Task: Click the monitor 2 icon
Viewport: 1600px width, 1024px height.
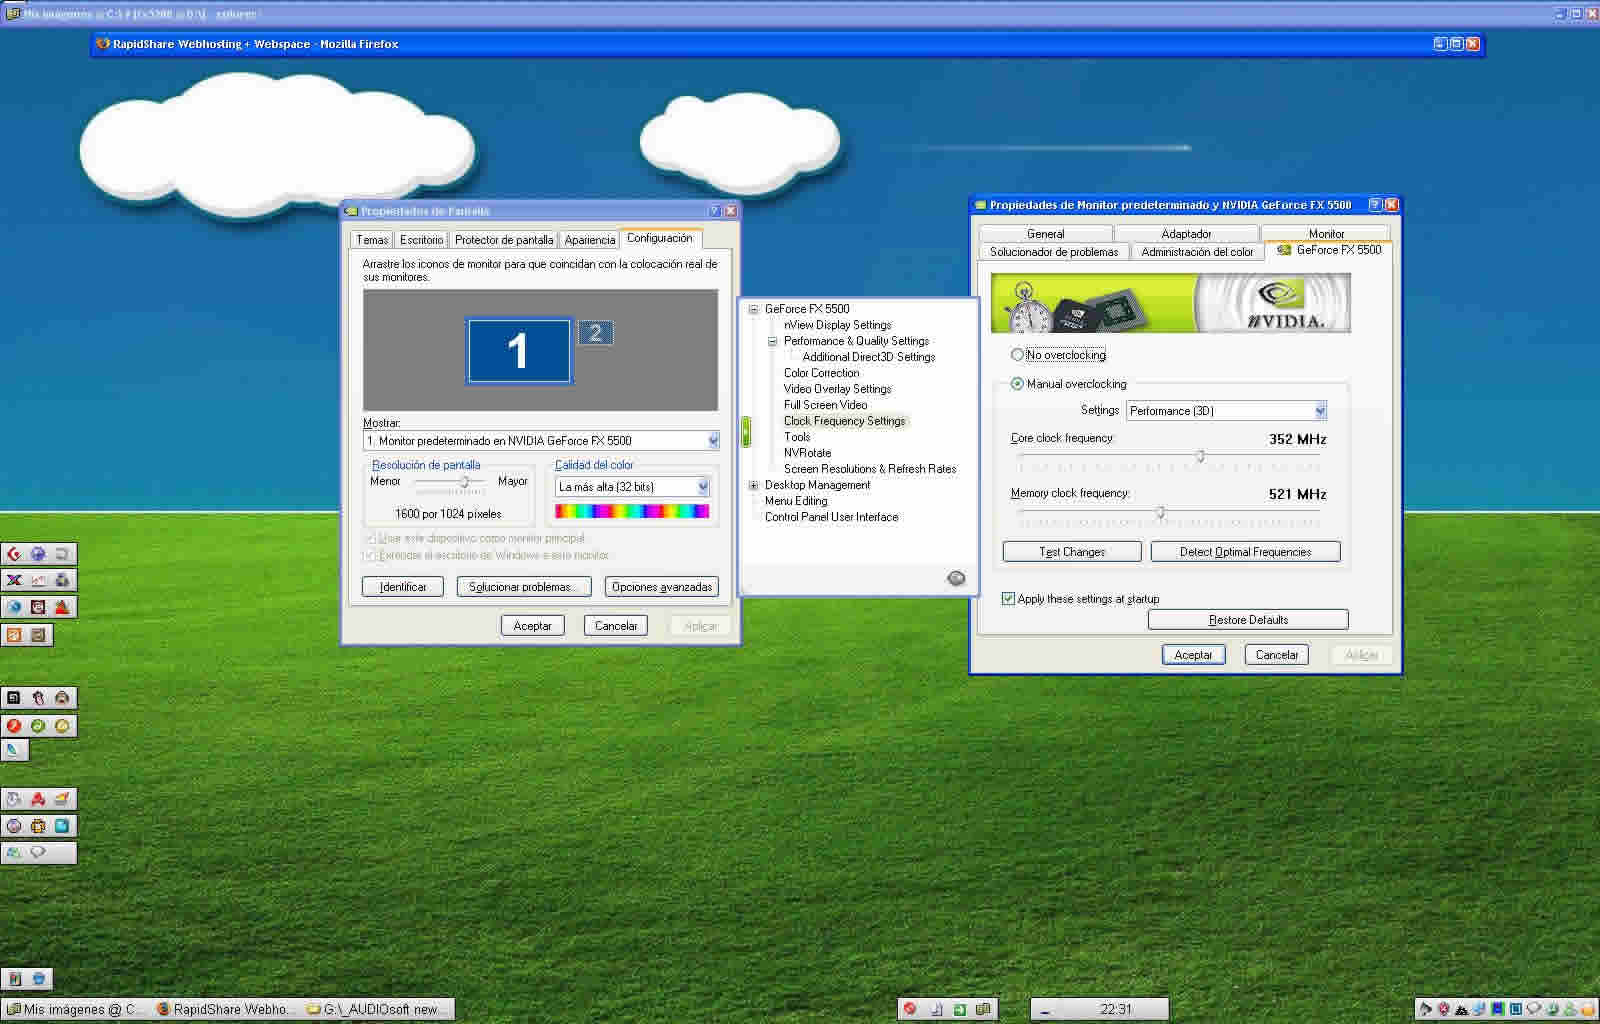Action: coord(595,334)
